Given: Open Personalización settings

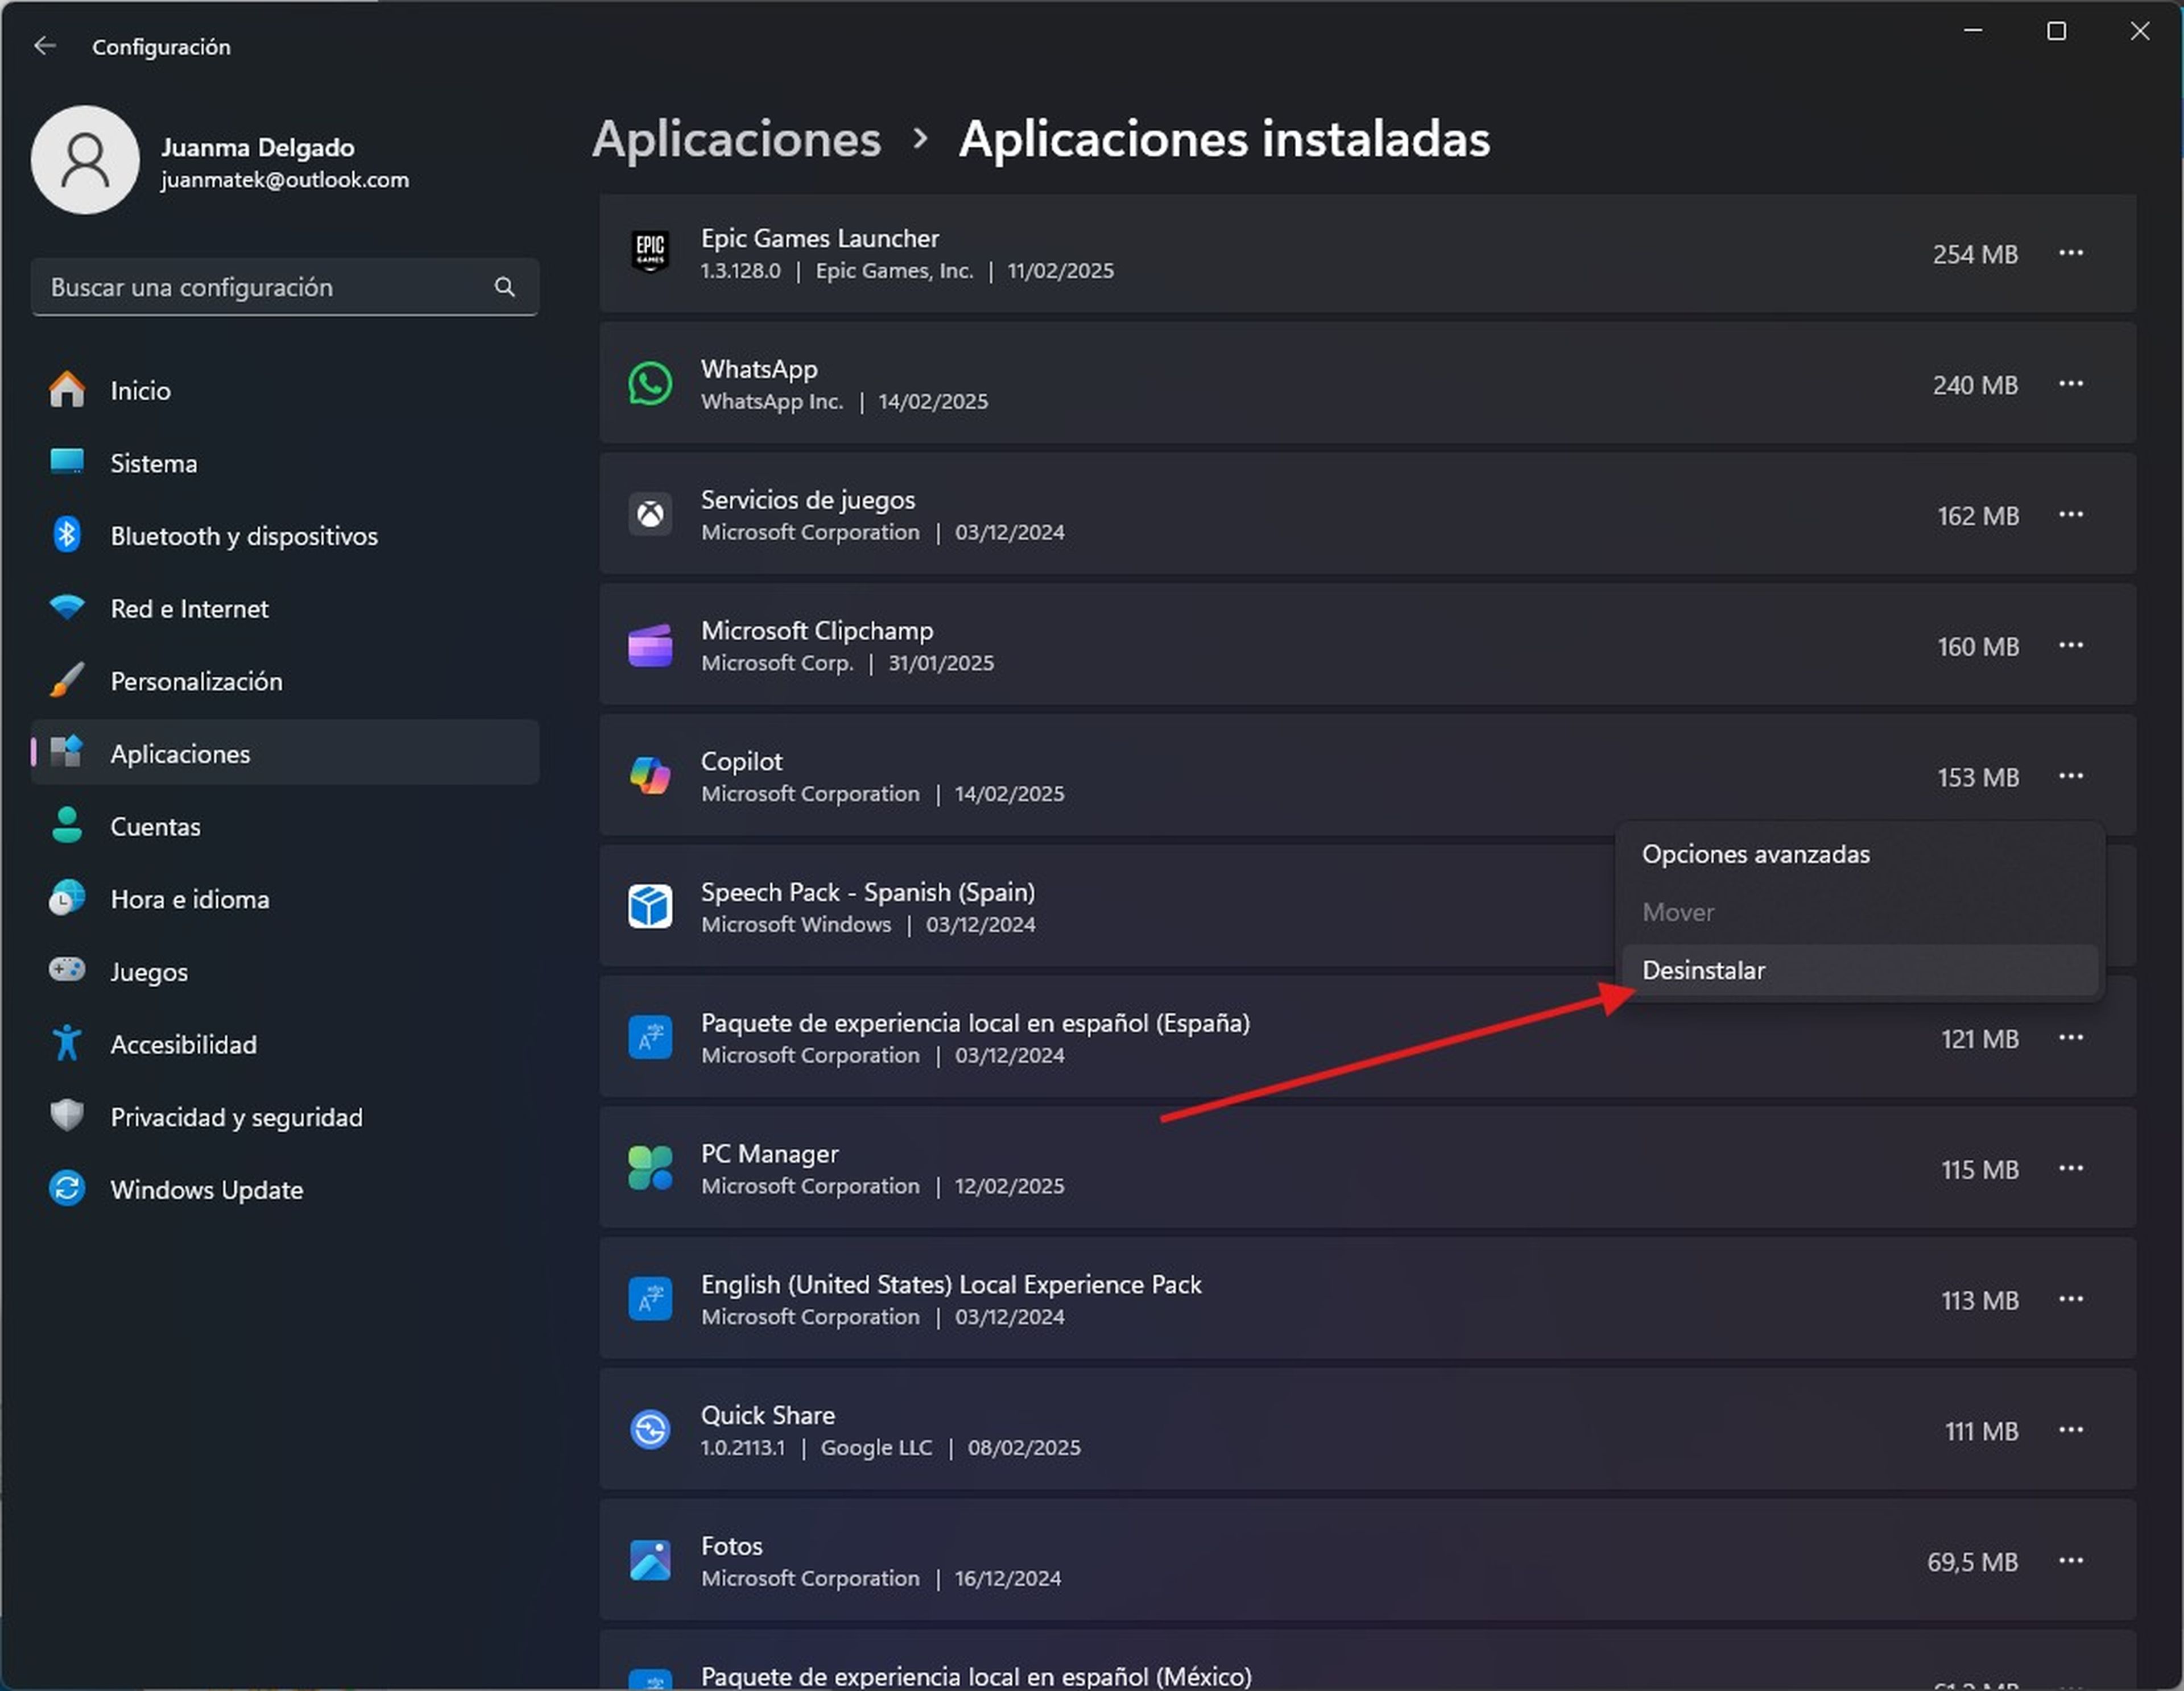Looking at the screenshot, I should point(285,681).
